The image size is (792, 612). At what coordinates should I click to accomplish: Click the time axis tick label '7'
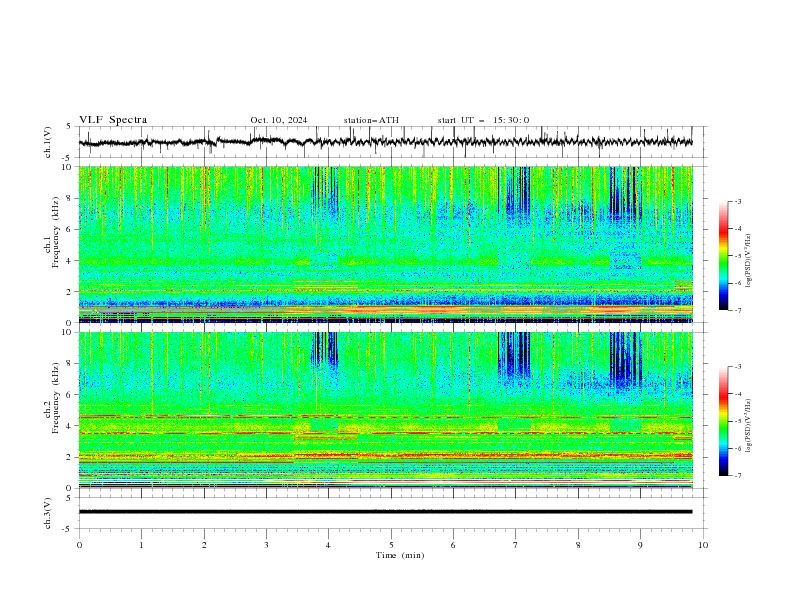(516, 545)
